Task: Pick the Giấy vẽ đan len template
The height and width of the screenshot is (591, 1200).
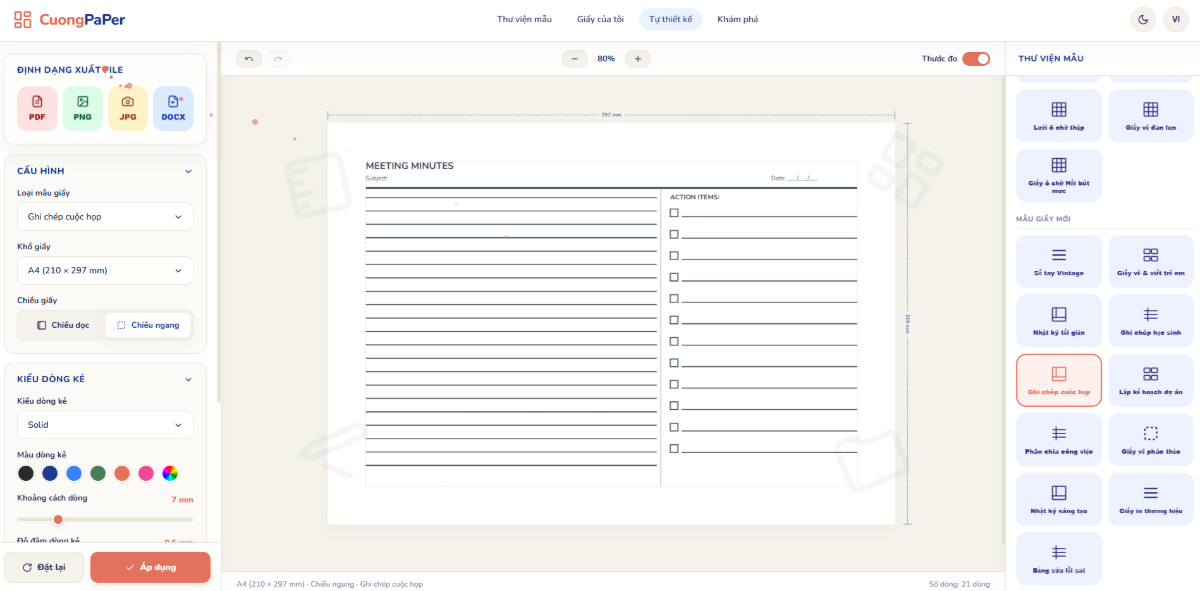Action: point(1151,115)
